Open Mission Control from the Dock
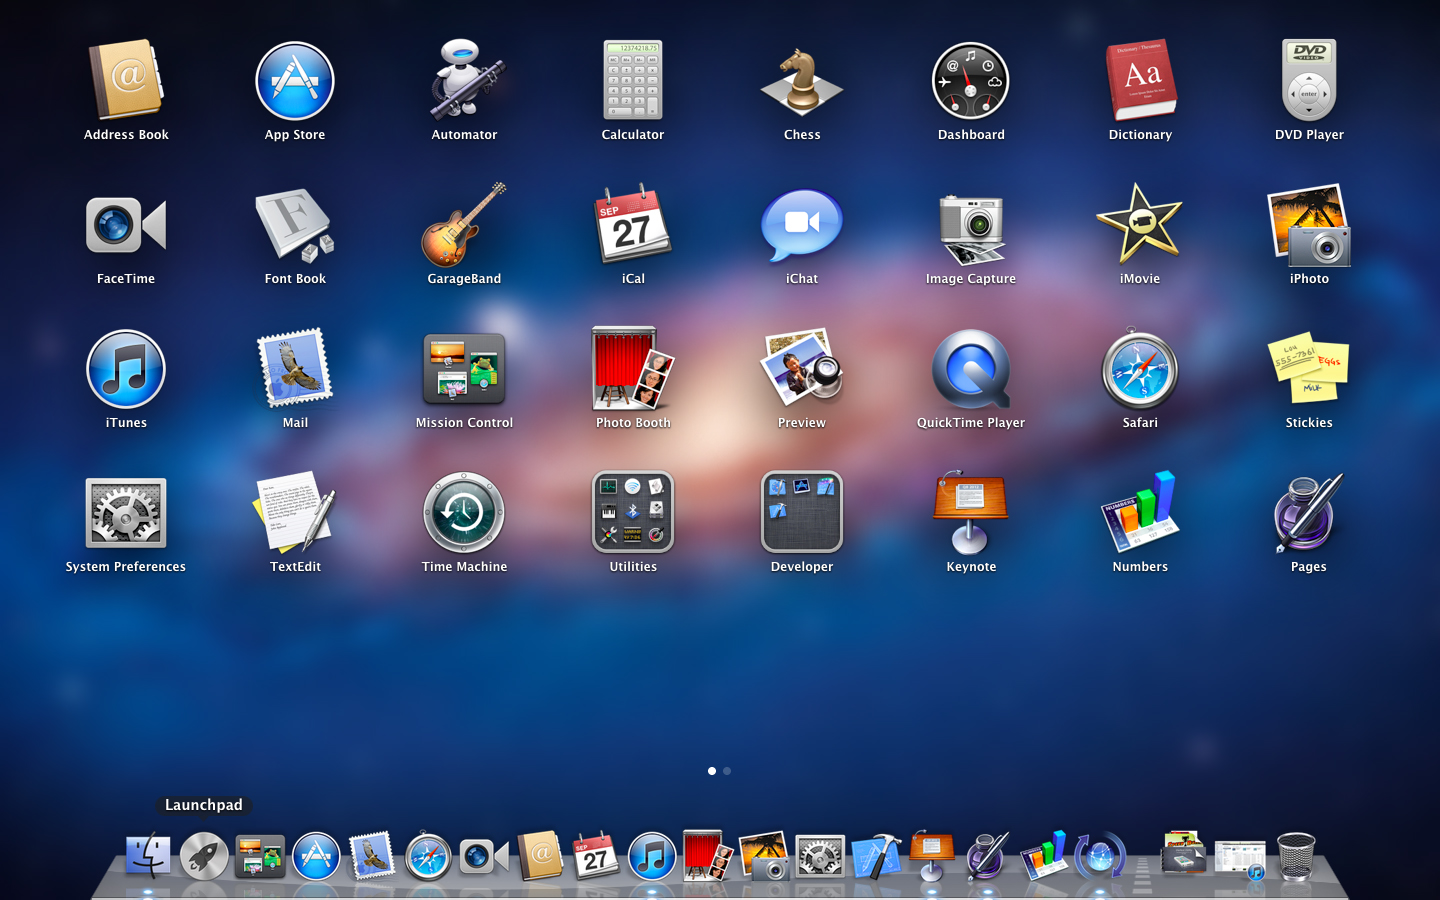Image resolution: width=1440 pixels, height=900 pixels. (260, 857)
